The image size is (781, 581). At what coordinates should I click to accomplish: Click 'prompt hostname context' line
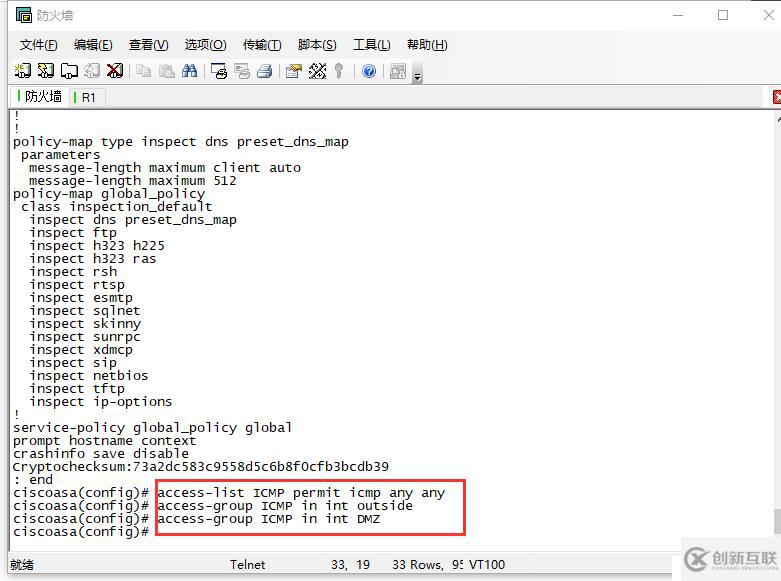coord(105,441)
